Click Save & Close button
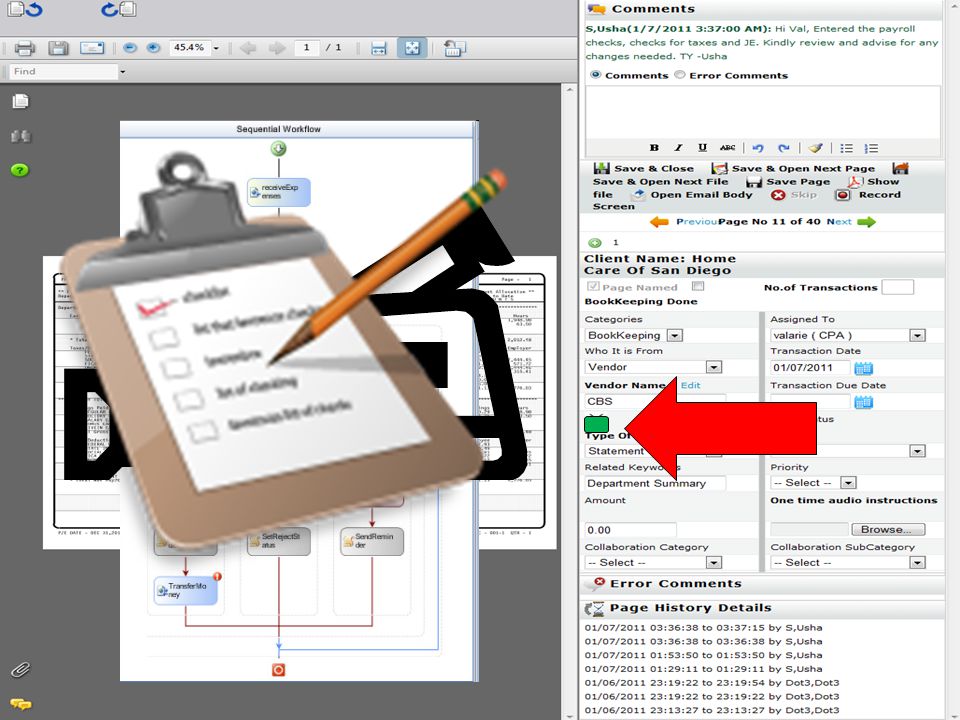The height and width of the screenshot is (720, 960). click(643, 168)
